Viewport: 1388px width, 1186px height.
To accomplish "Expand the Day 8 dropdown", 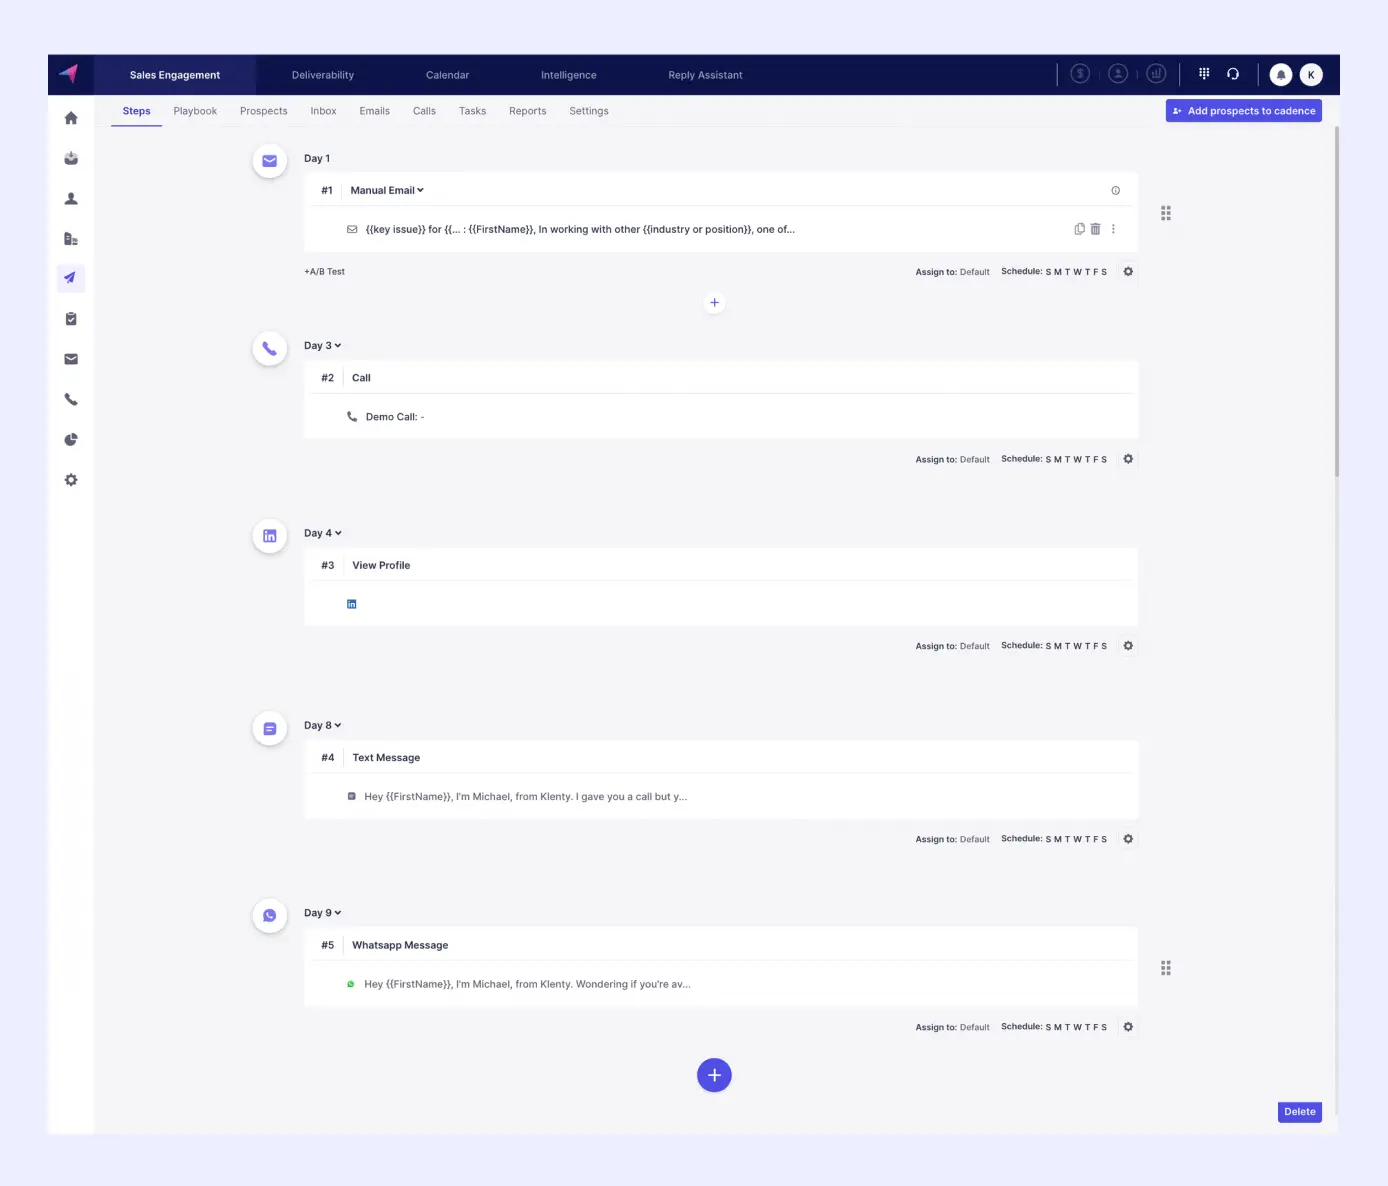I will click(x=323, y=726).
